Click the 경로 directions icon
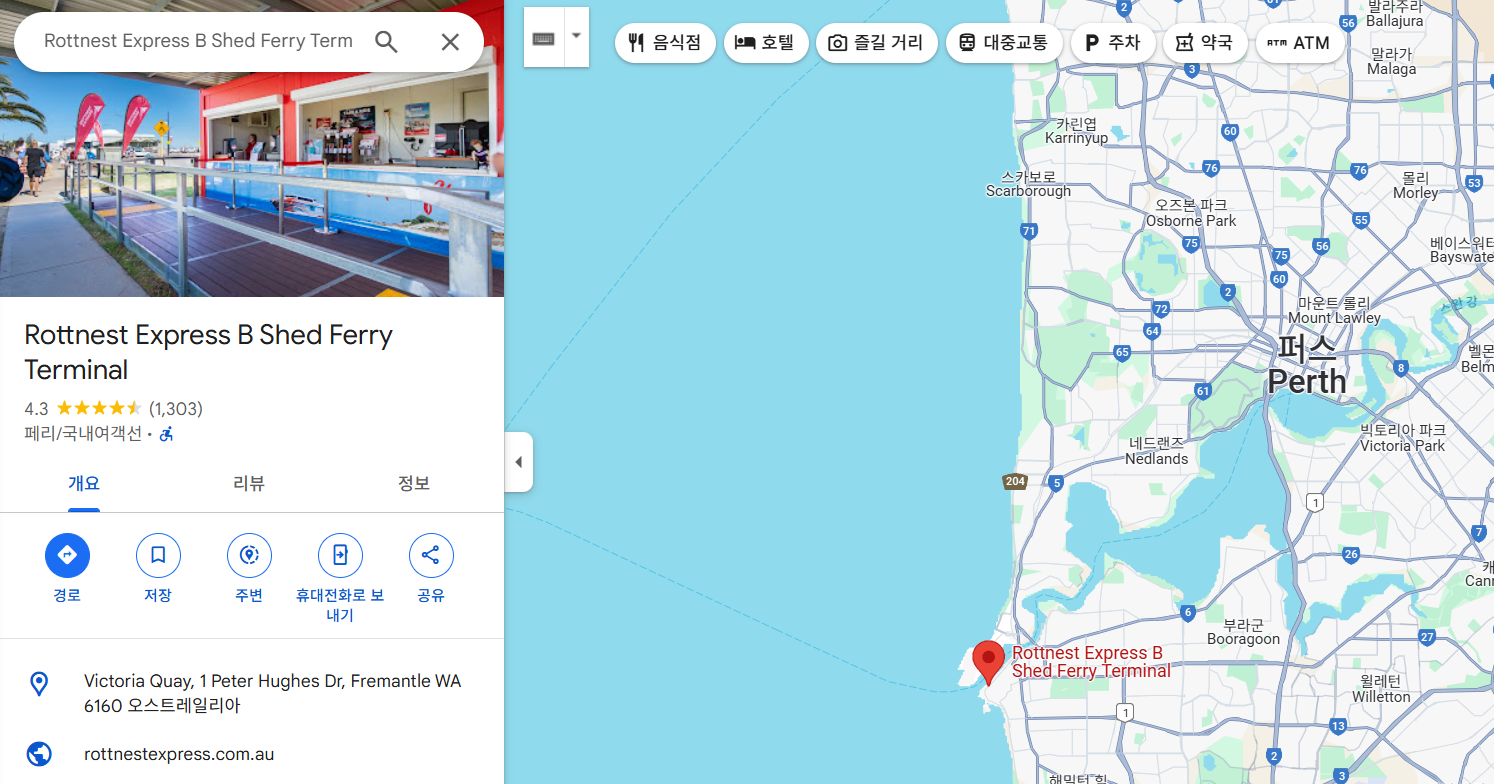1494x784 pixels. point(67,555)
